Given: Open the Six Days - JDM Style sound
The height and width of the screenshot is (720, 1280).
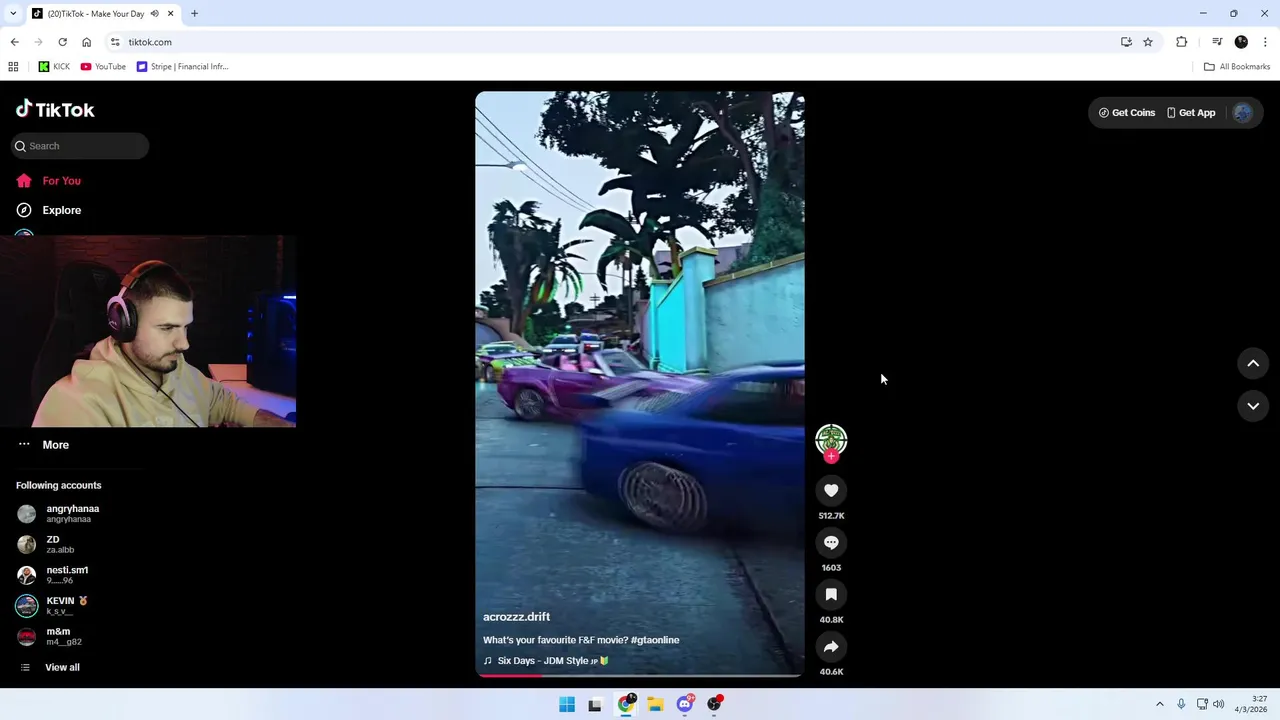Looking at the screenshot, I should point(546,661).
